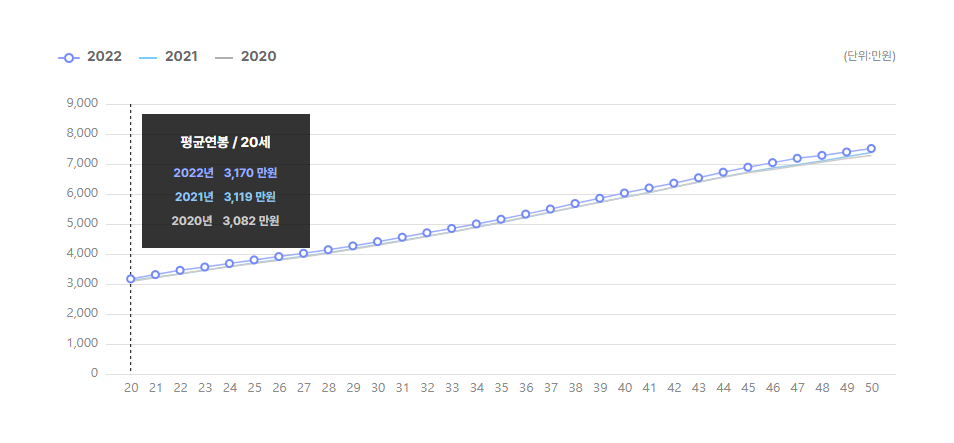Click the 2020년 3,082 만원 tooltip row
954x443 pixels.
click(x=225, y=220)
